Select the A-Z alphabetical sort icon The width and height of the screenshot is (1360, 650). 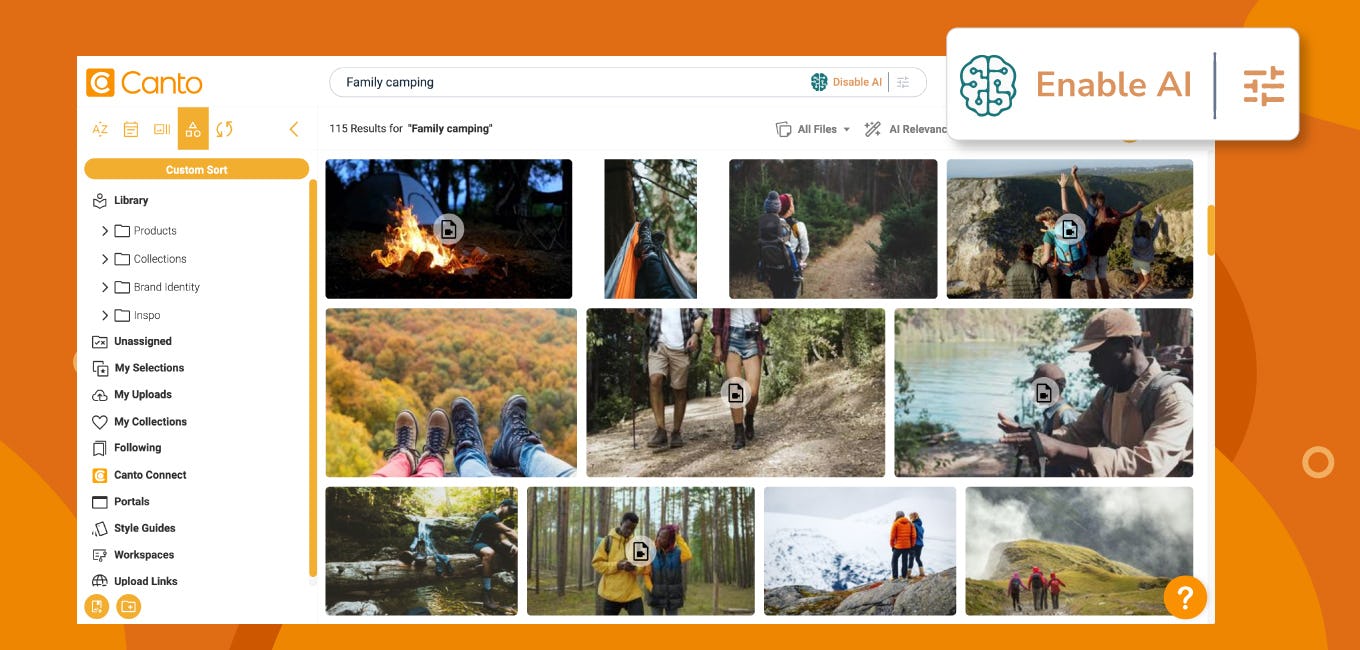click(x=100, y=129)
